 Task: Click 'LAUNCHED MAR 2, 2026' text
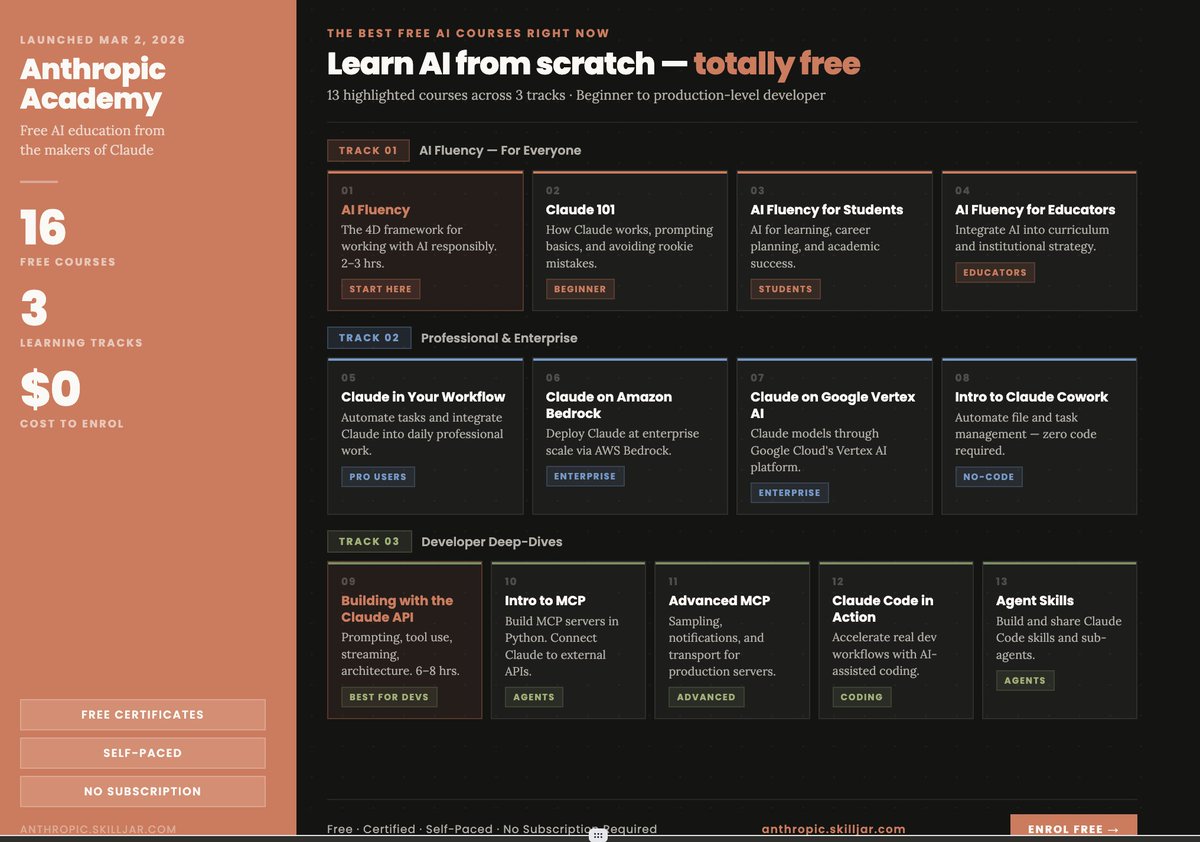pyautogui.click(x=103, y=40)
